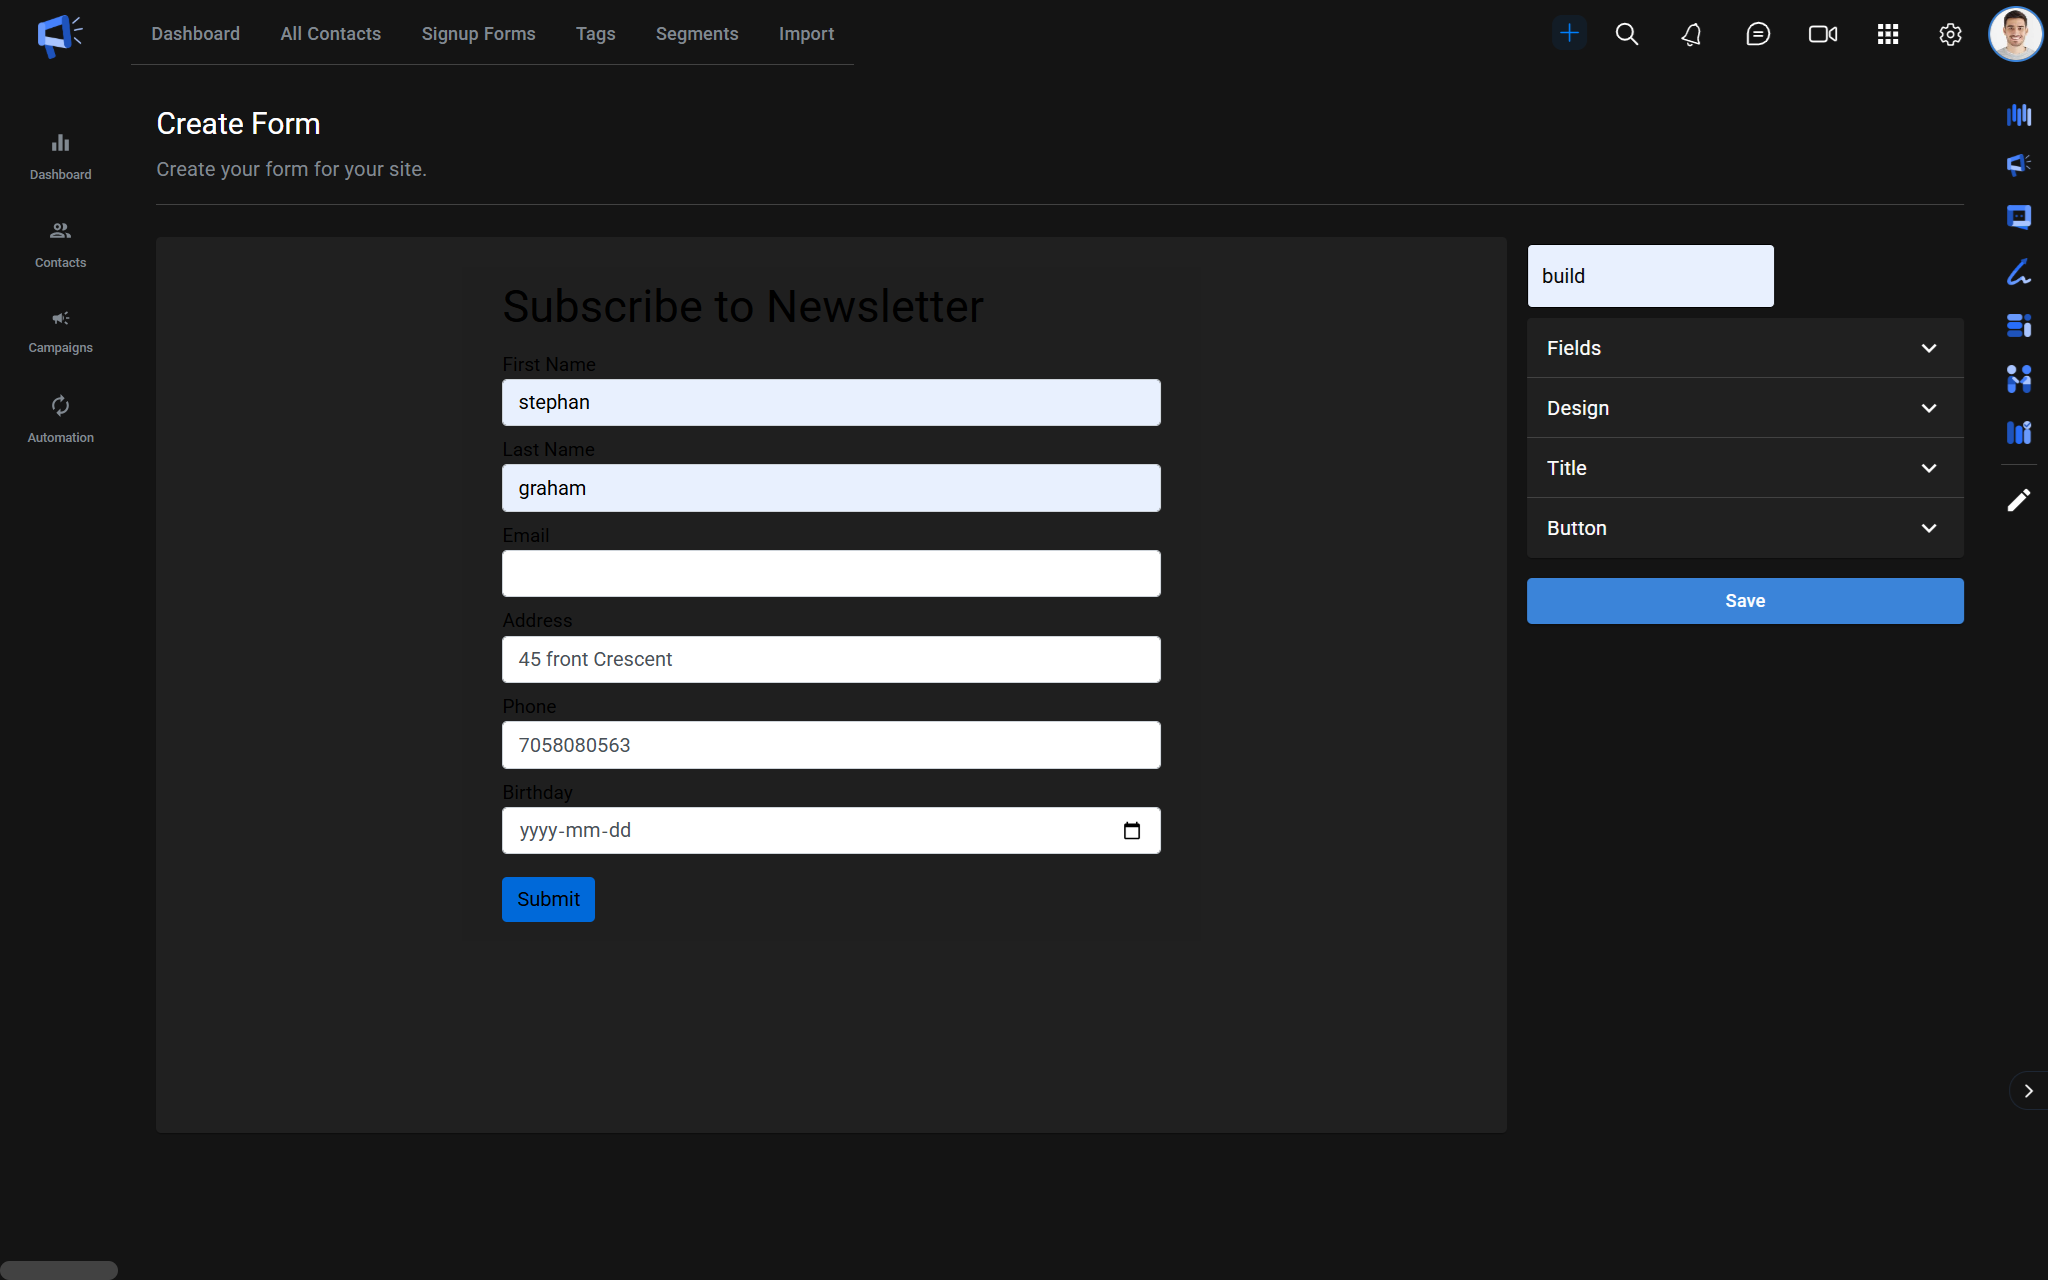Click the blue plus add icon
The height and width of the screenshot is (1280, 2048).
point(1569,33)
